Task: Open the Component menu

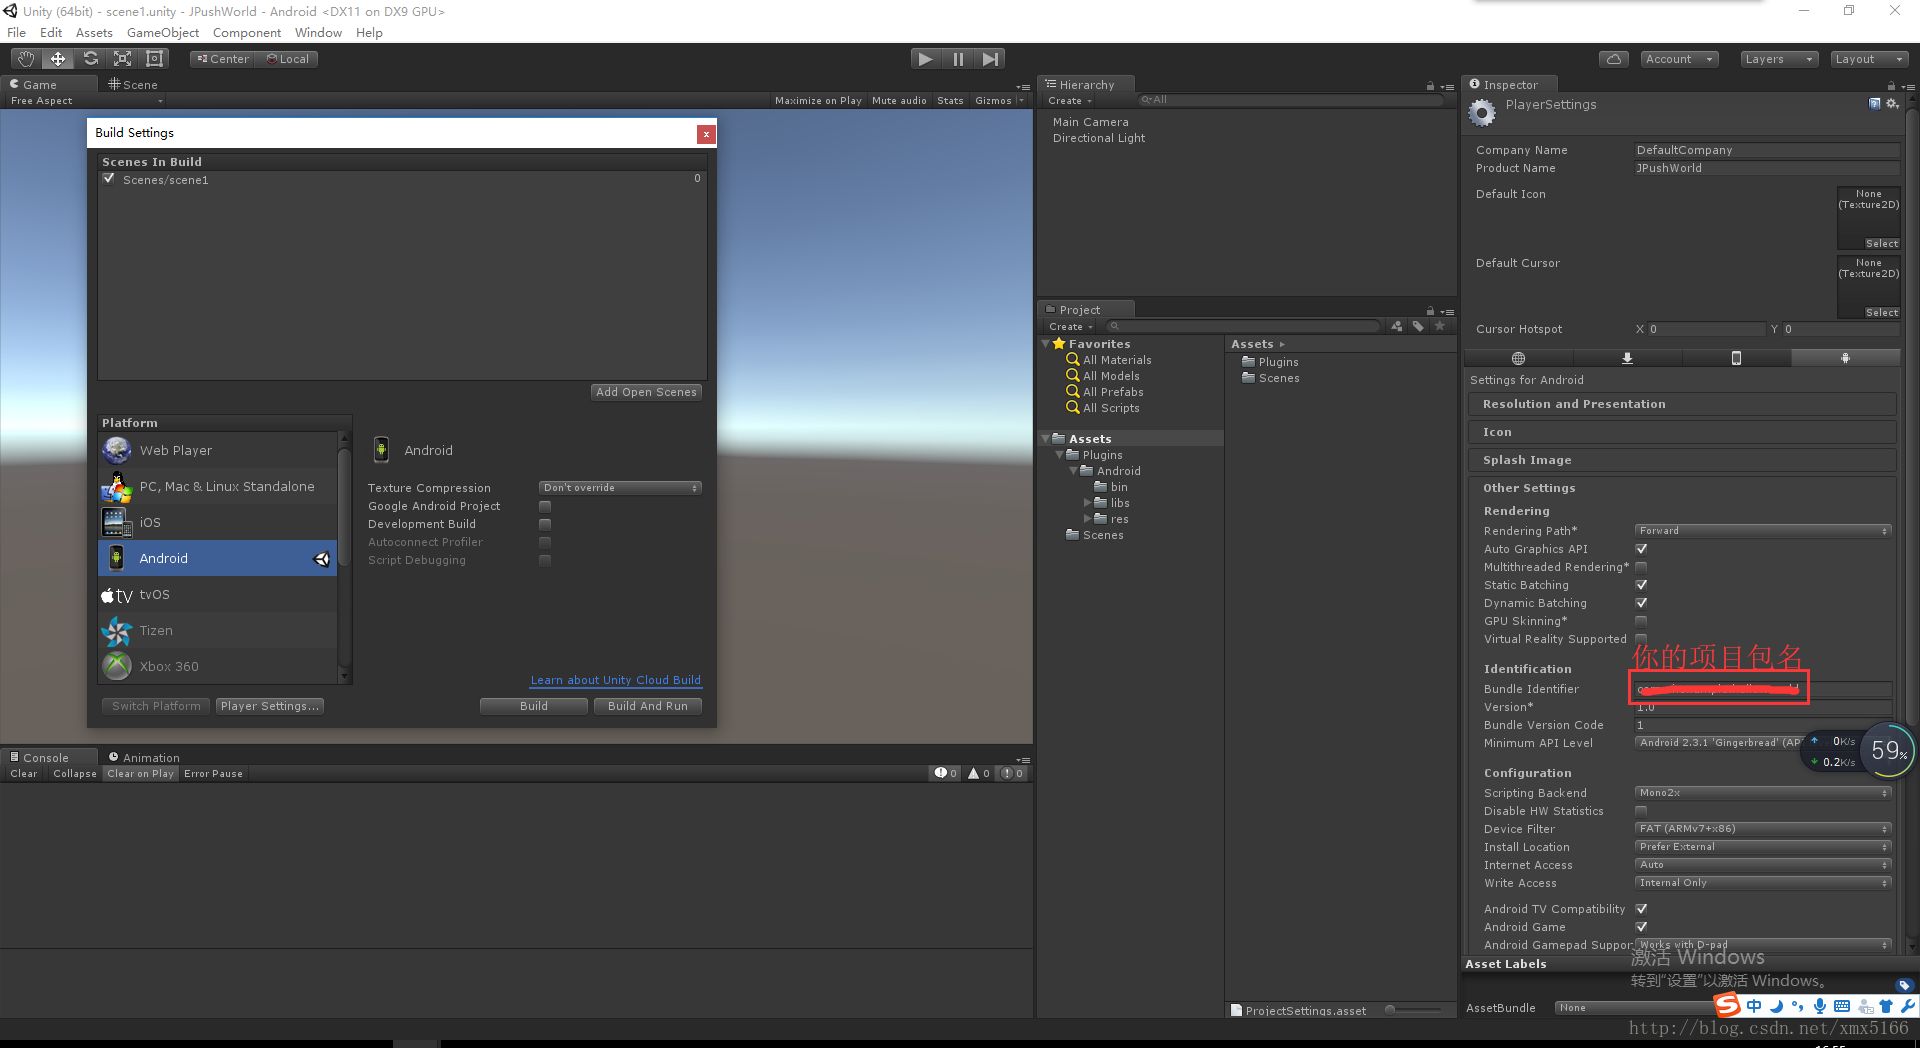Action: pyautogui.click(x=247, y=33)
